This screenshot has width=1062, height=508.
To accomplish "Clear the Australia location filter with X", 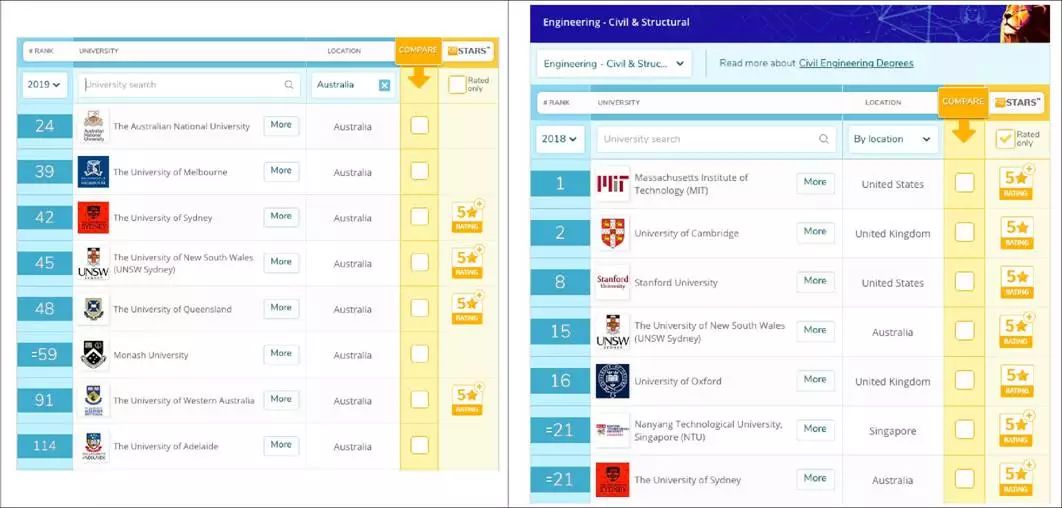I will pyautogui.click(x=384, y=85).
